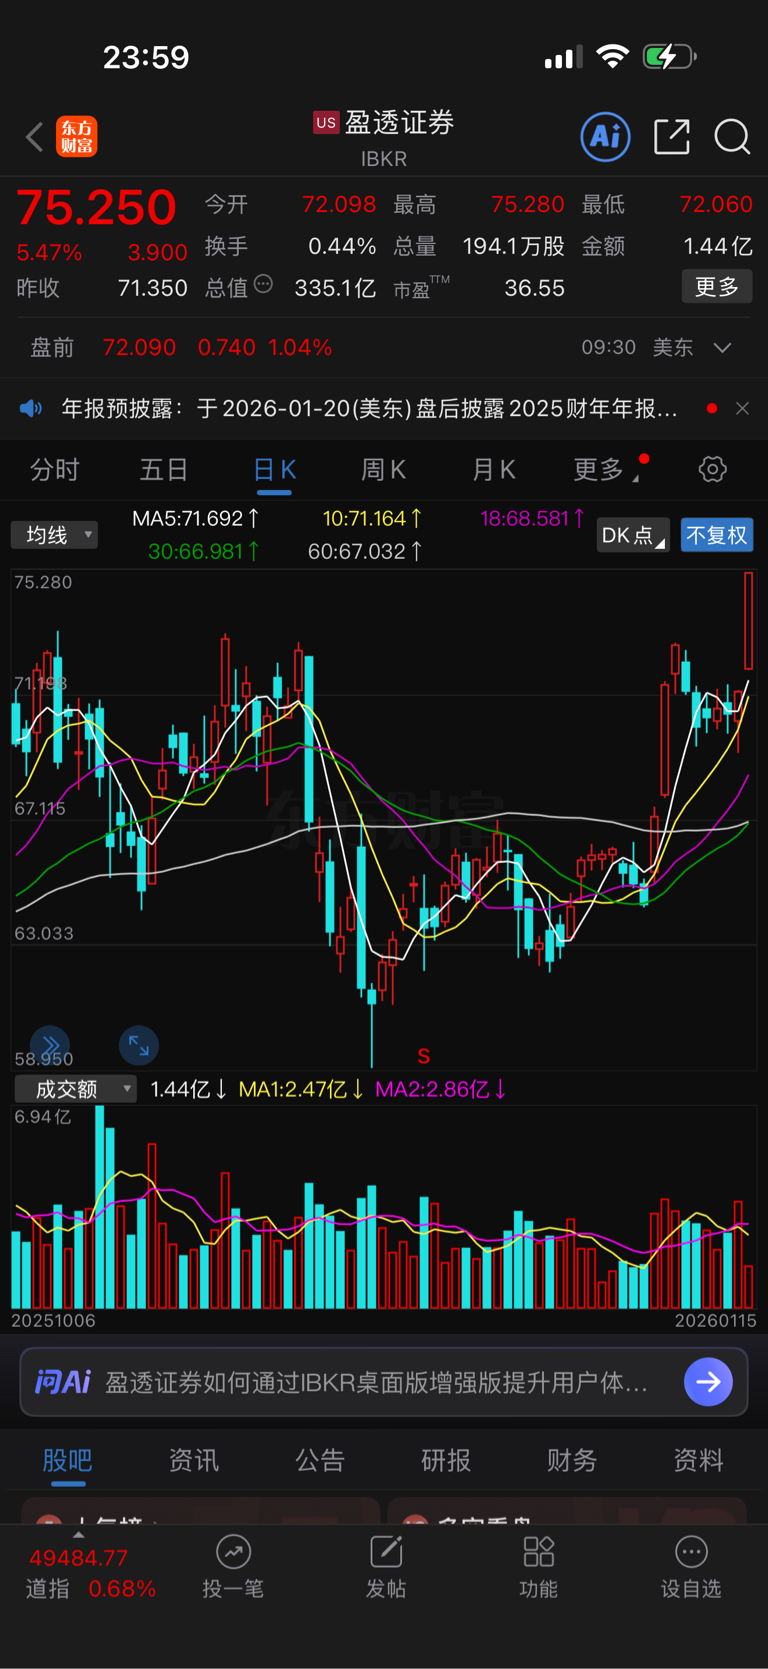Viewport: 768px width, 1669px height.
Task: Tap the 20260115 end date label
Action: [715, 1321]
